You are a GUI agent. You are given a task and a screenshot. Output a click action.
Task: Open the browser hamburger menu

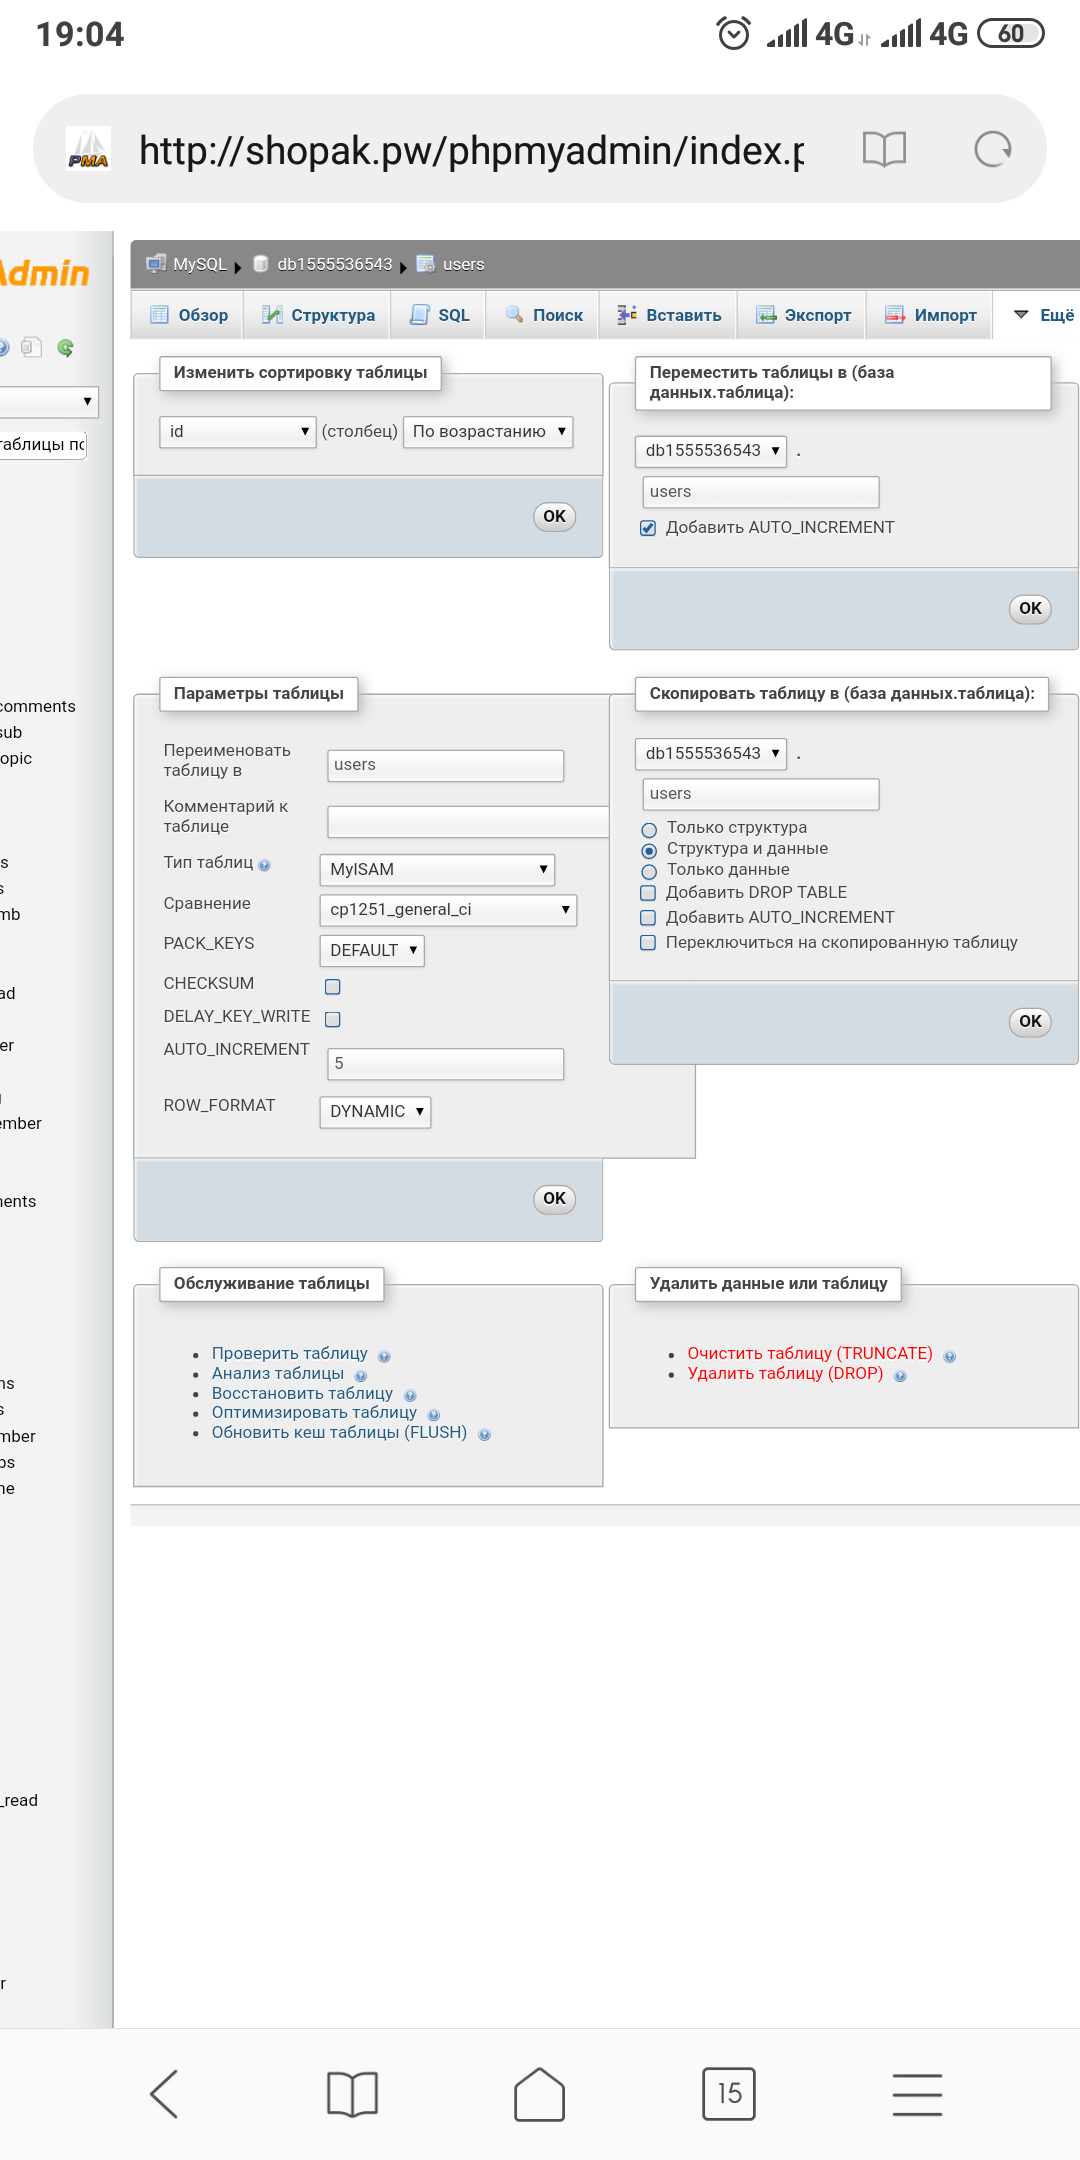tap(917, 2094)
